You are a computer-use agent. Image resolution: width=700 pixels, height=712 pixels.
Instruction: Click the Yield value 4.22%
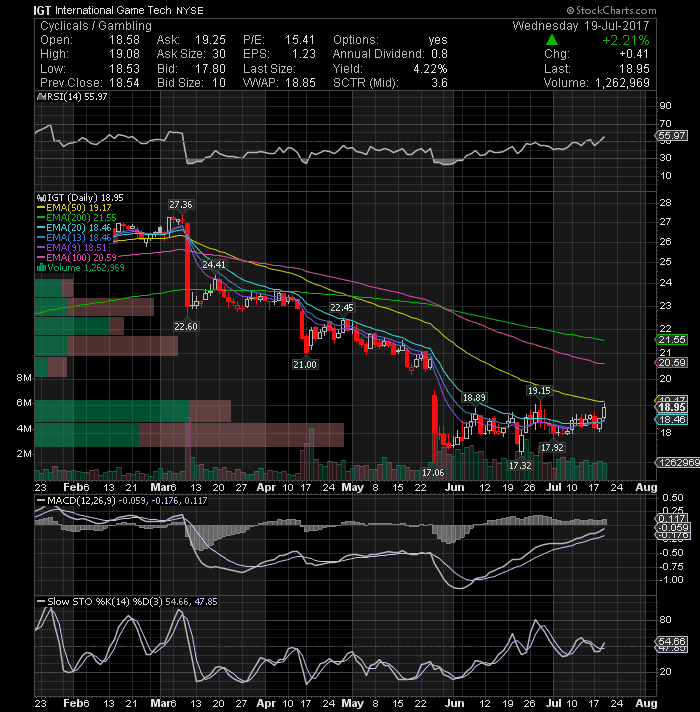pos(430,69)
